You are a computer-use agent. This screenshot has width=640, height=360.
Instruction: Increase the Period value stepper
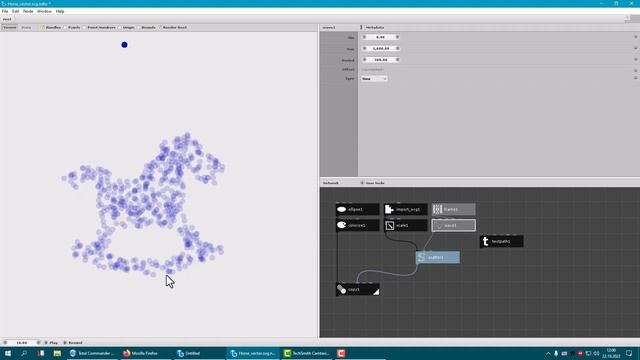click(397, 60)
